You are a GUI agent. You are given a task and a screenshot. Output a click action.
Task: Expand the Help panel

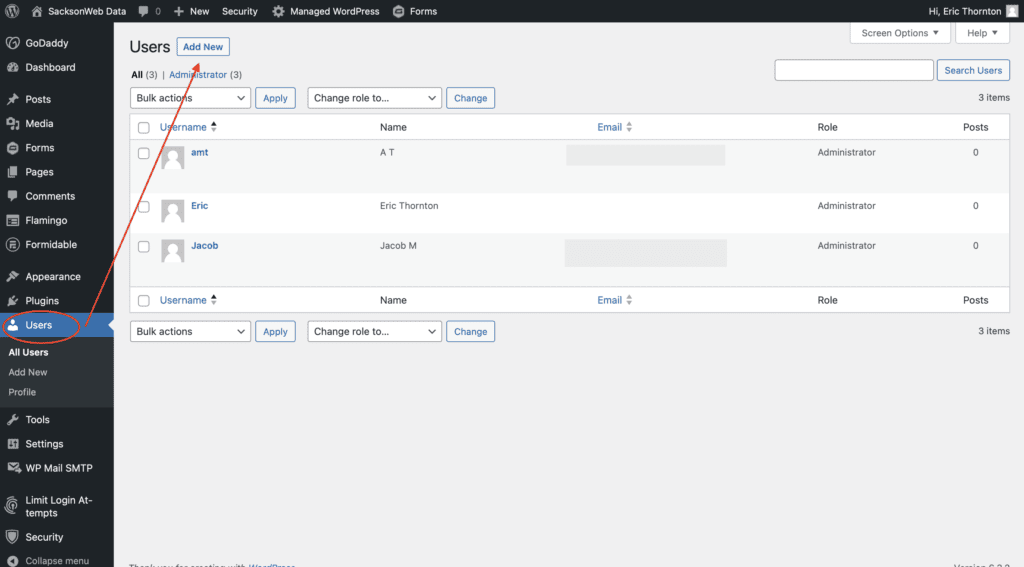(982, 33)
